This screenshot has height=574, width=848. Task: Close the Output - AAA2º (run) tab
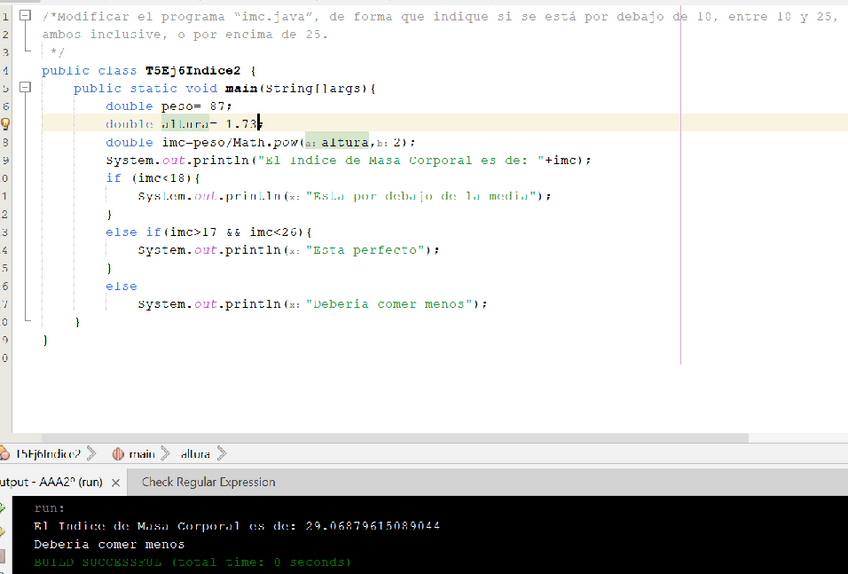click(x=116, y=483)
